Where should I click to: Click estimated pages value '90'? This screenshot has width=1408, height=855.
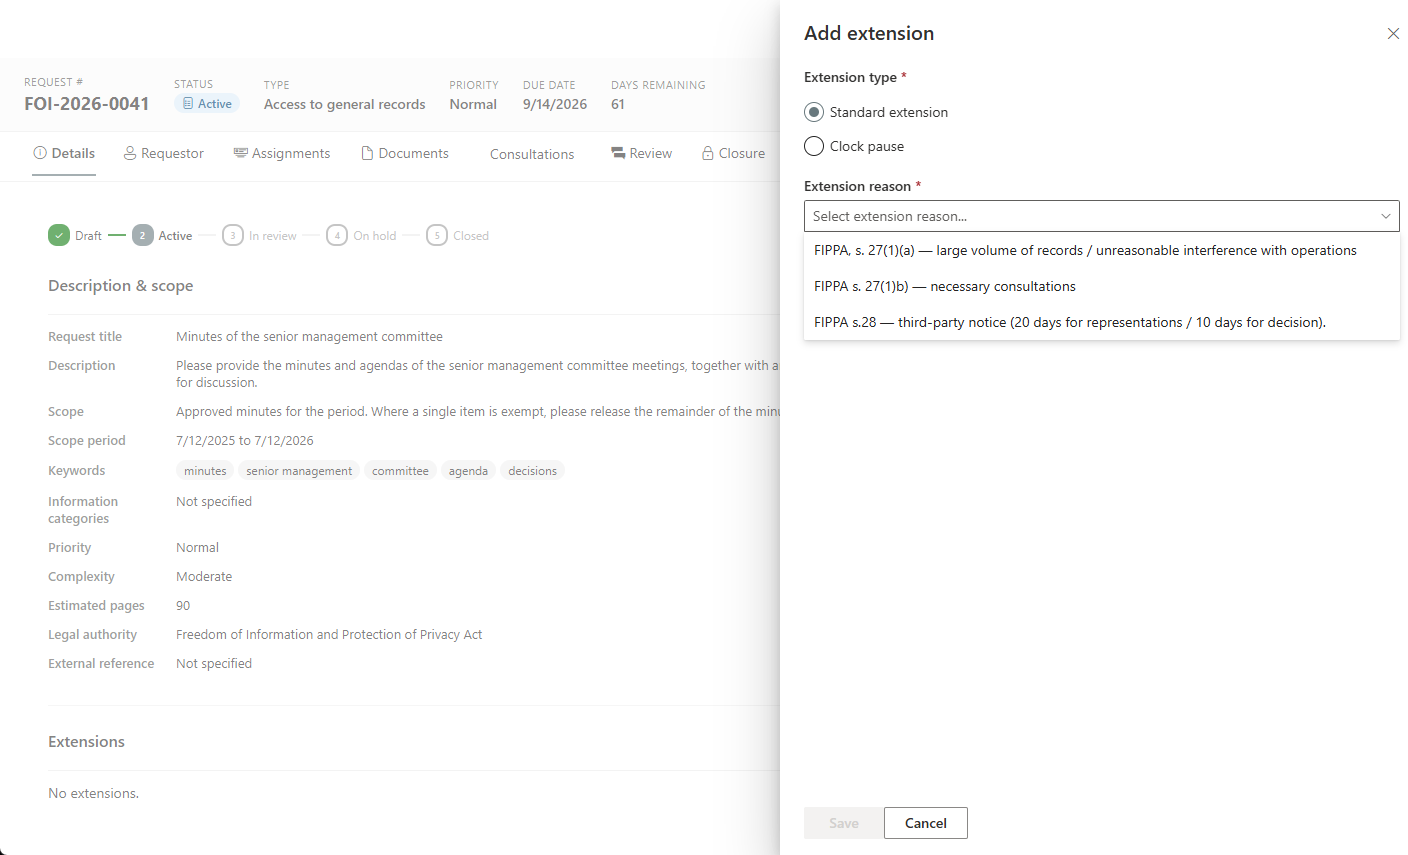click(183, 606)
